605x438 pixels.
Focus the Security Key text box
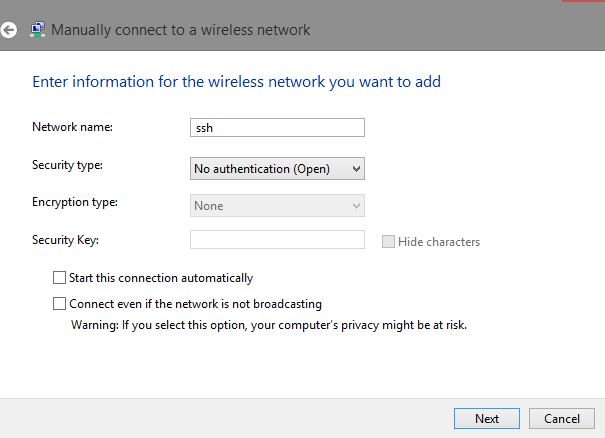point(277,240)
